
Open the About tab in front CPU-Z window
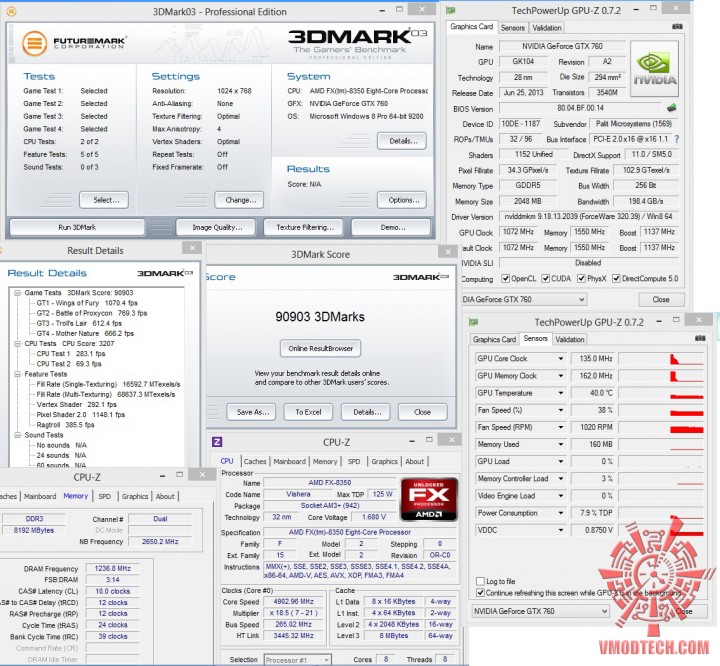tap(414, 461)
